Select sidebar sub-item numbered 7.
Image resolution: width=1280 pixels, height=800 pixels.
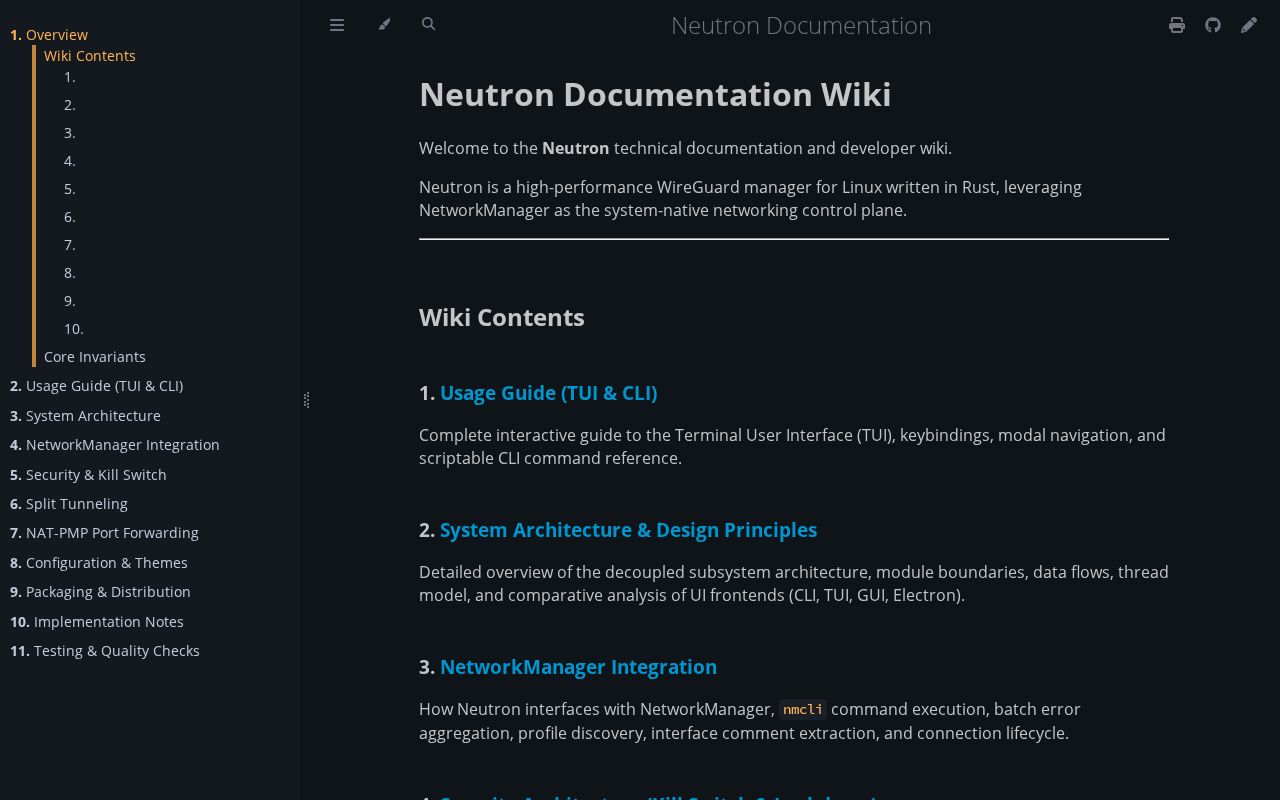[70, 245]
